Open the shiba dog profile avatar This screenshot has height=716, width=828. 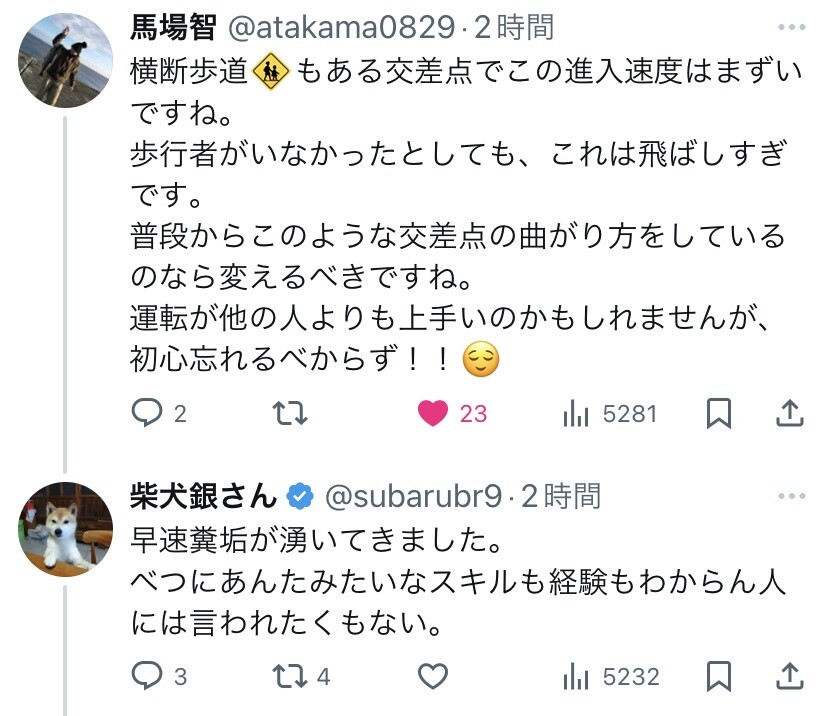click(65, 529)
